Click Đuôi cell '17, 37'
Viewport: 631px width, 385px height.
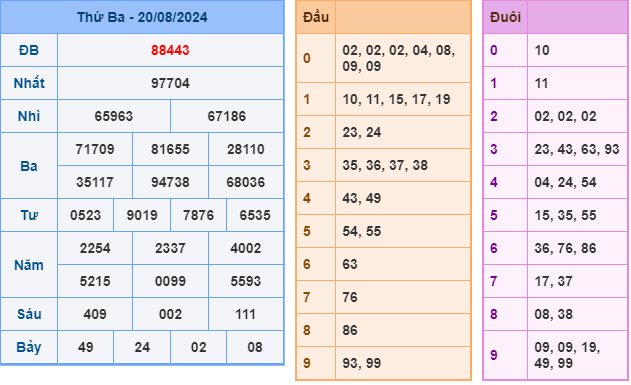click(577, 281)
